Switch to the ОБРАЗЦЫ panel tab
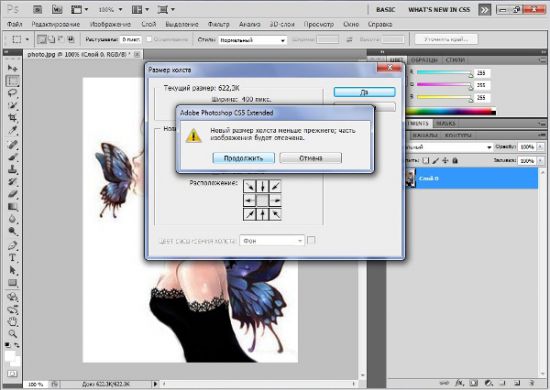The width and height of the screenshot is (550, 390). pos(424,60)
